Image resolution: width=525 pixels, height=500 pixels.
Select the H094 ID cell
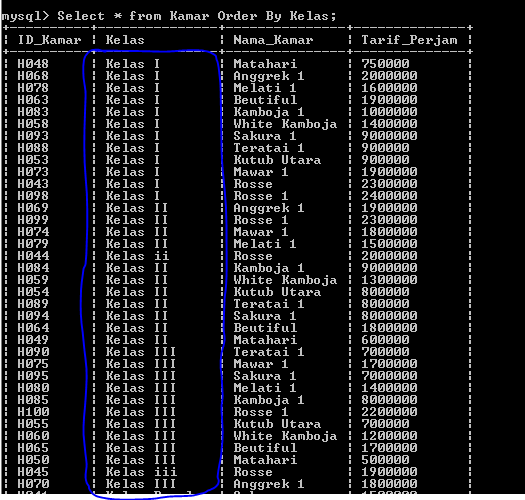(x=33, y=316)
